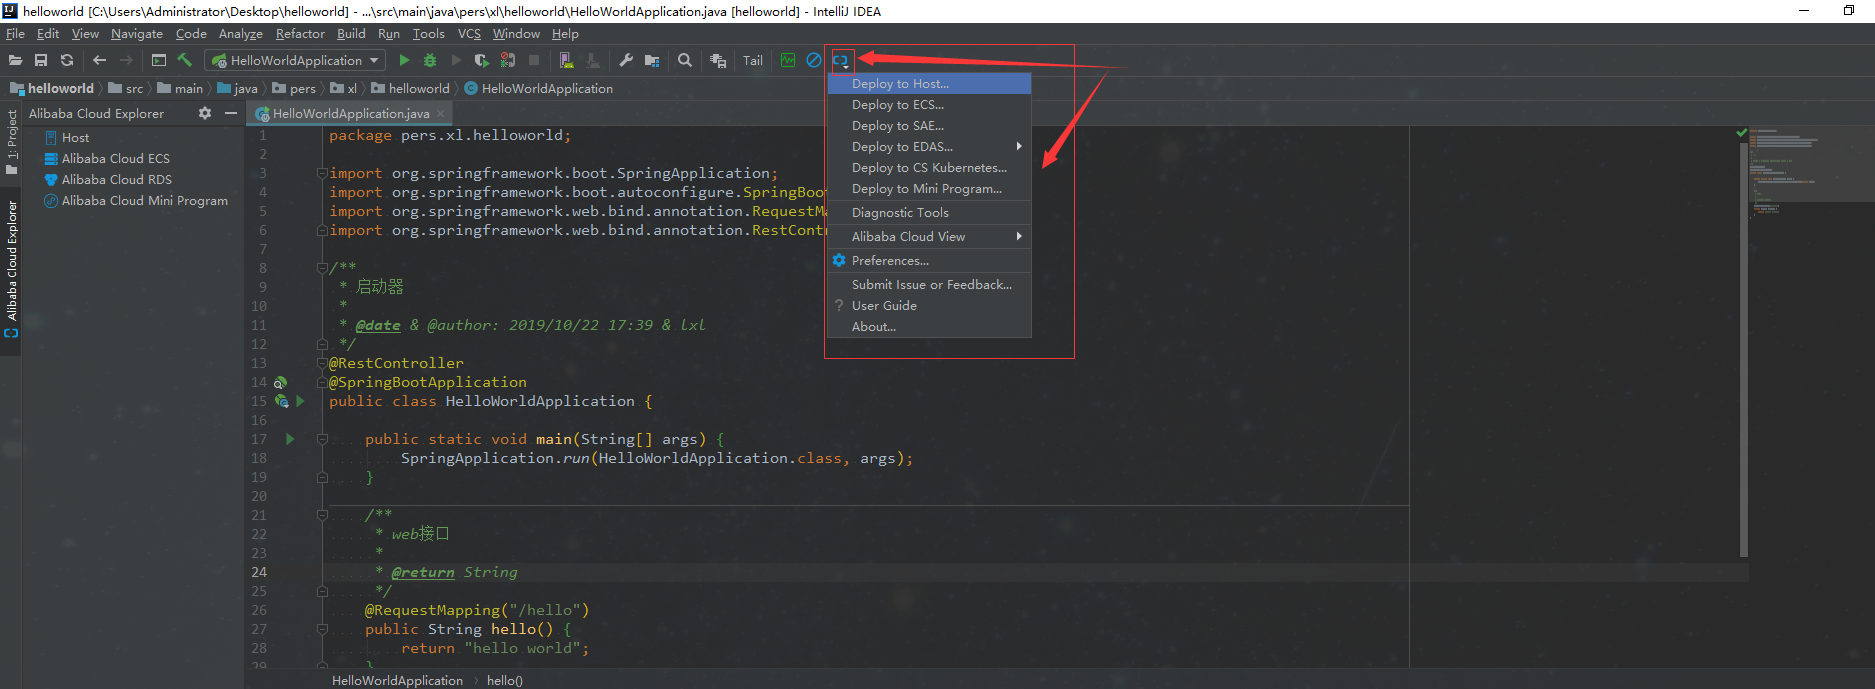
Task: Click hello() in bottom editor breadcrumb
Action: [505, 680]
